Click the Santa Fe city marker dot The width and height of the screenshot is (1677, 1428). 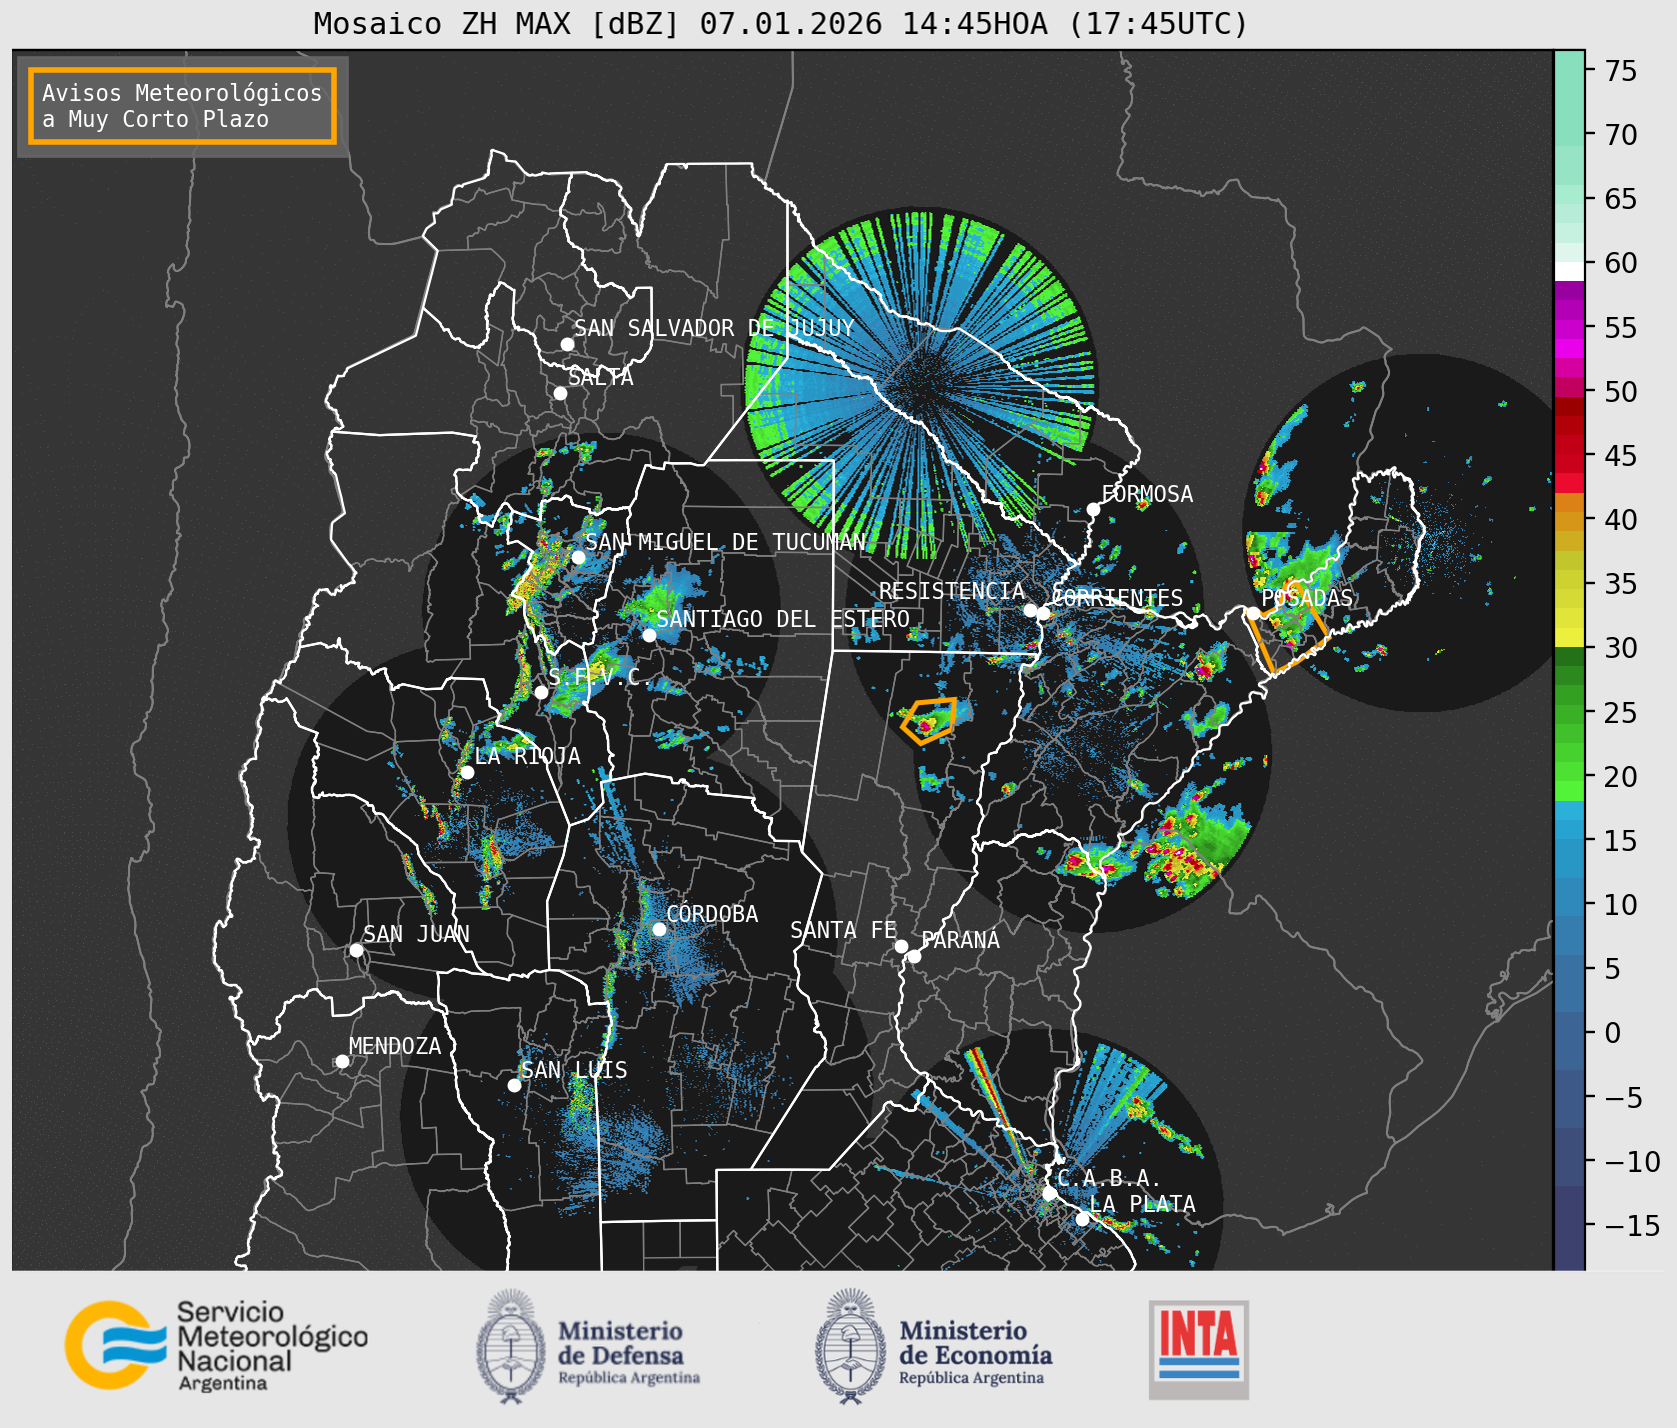(901, 946)
